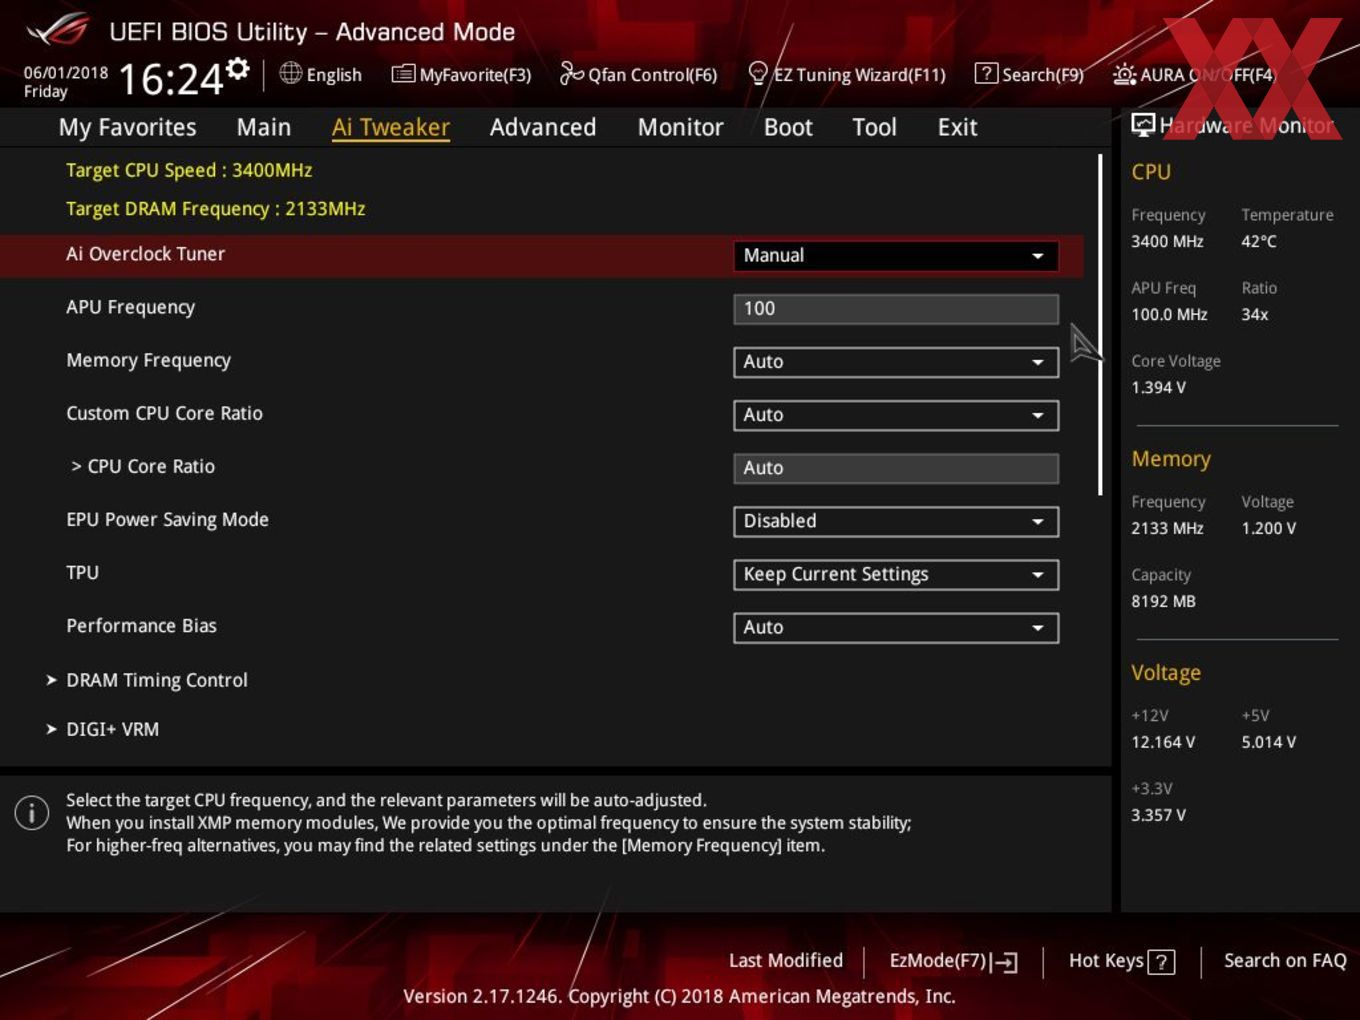The image size is (1360, 1020).
Task: Expand the Performance Bias dropdown
Action: point(896,627)
